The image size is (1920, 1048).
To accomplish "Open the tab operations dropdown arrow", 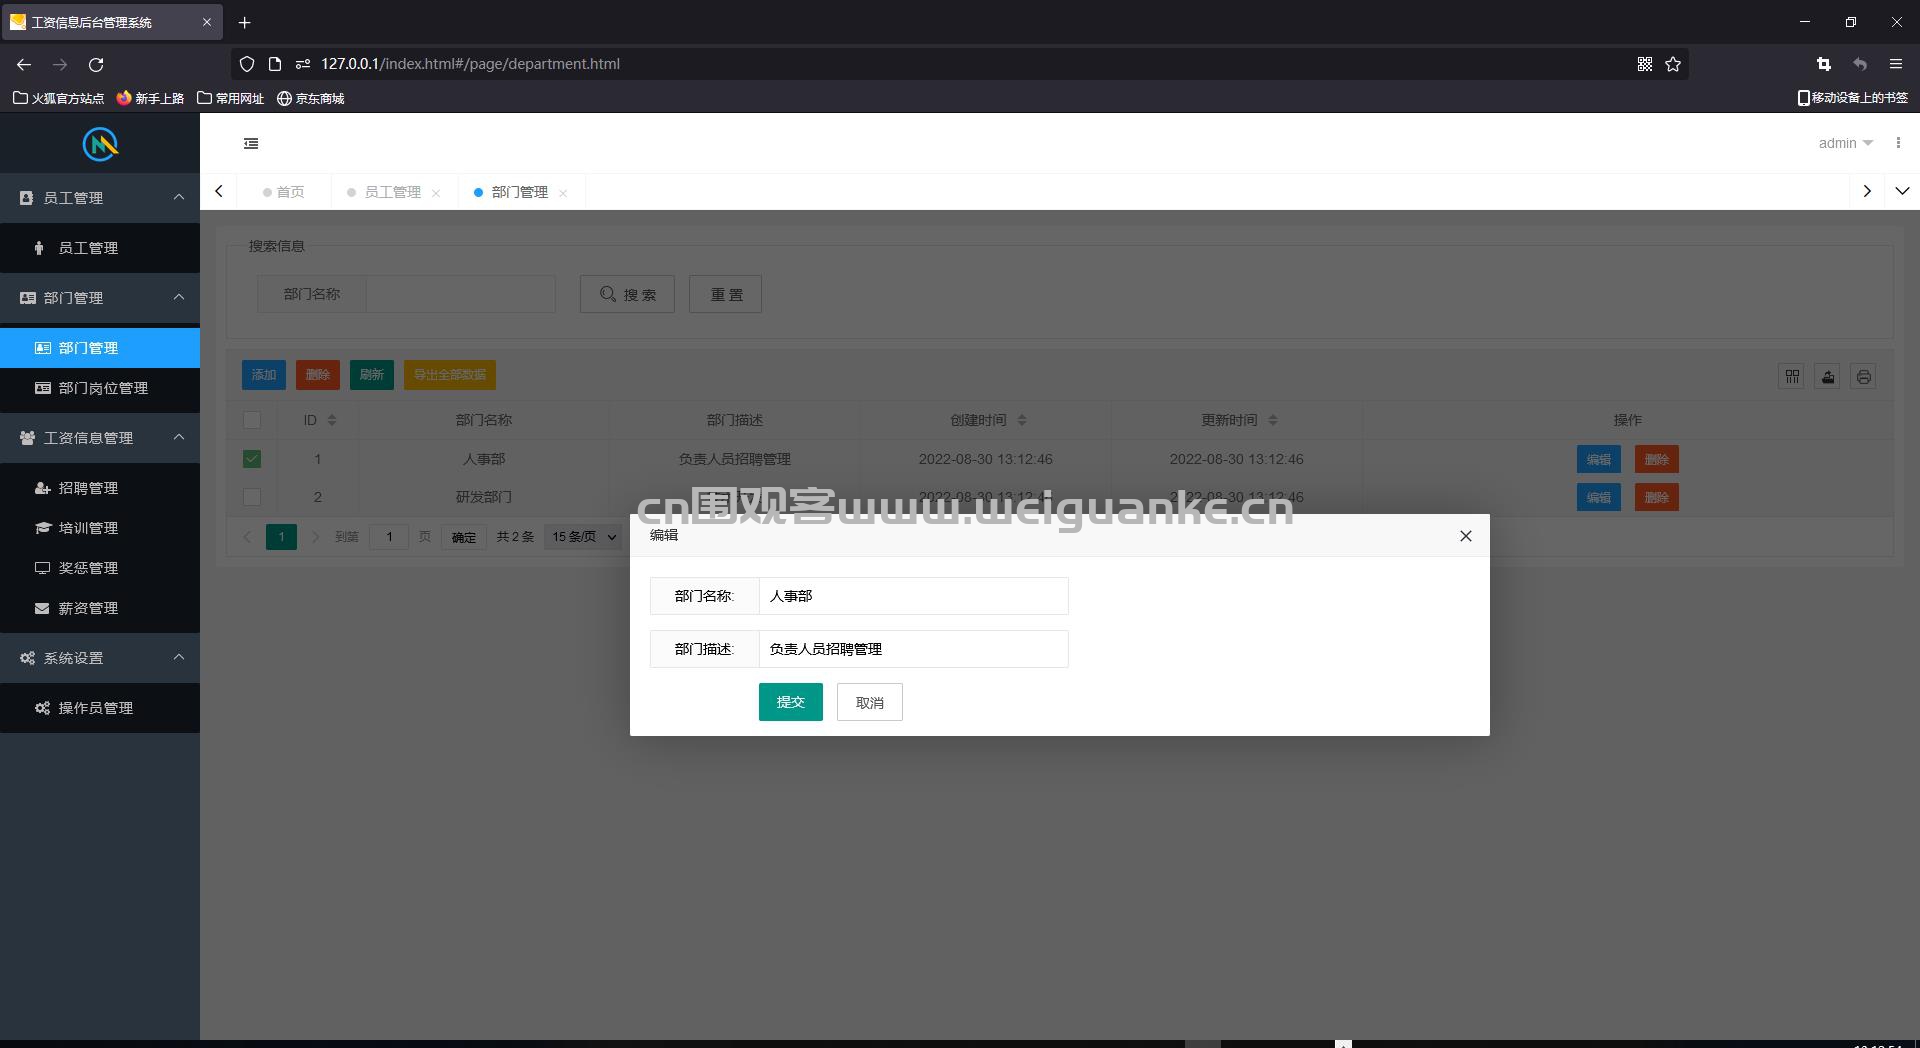I will tap(1902, 191).
